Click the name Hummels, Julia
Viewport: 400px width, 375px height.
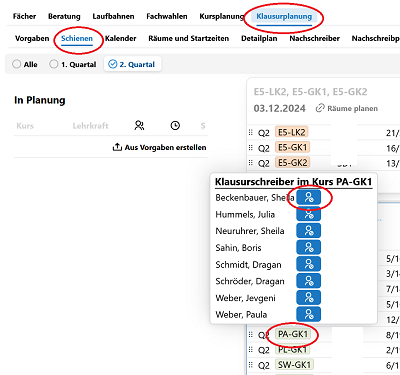coord(245,214)
